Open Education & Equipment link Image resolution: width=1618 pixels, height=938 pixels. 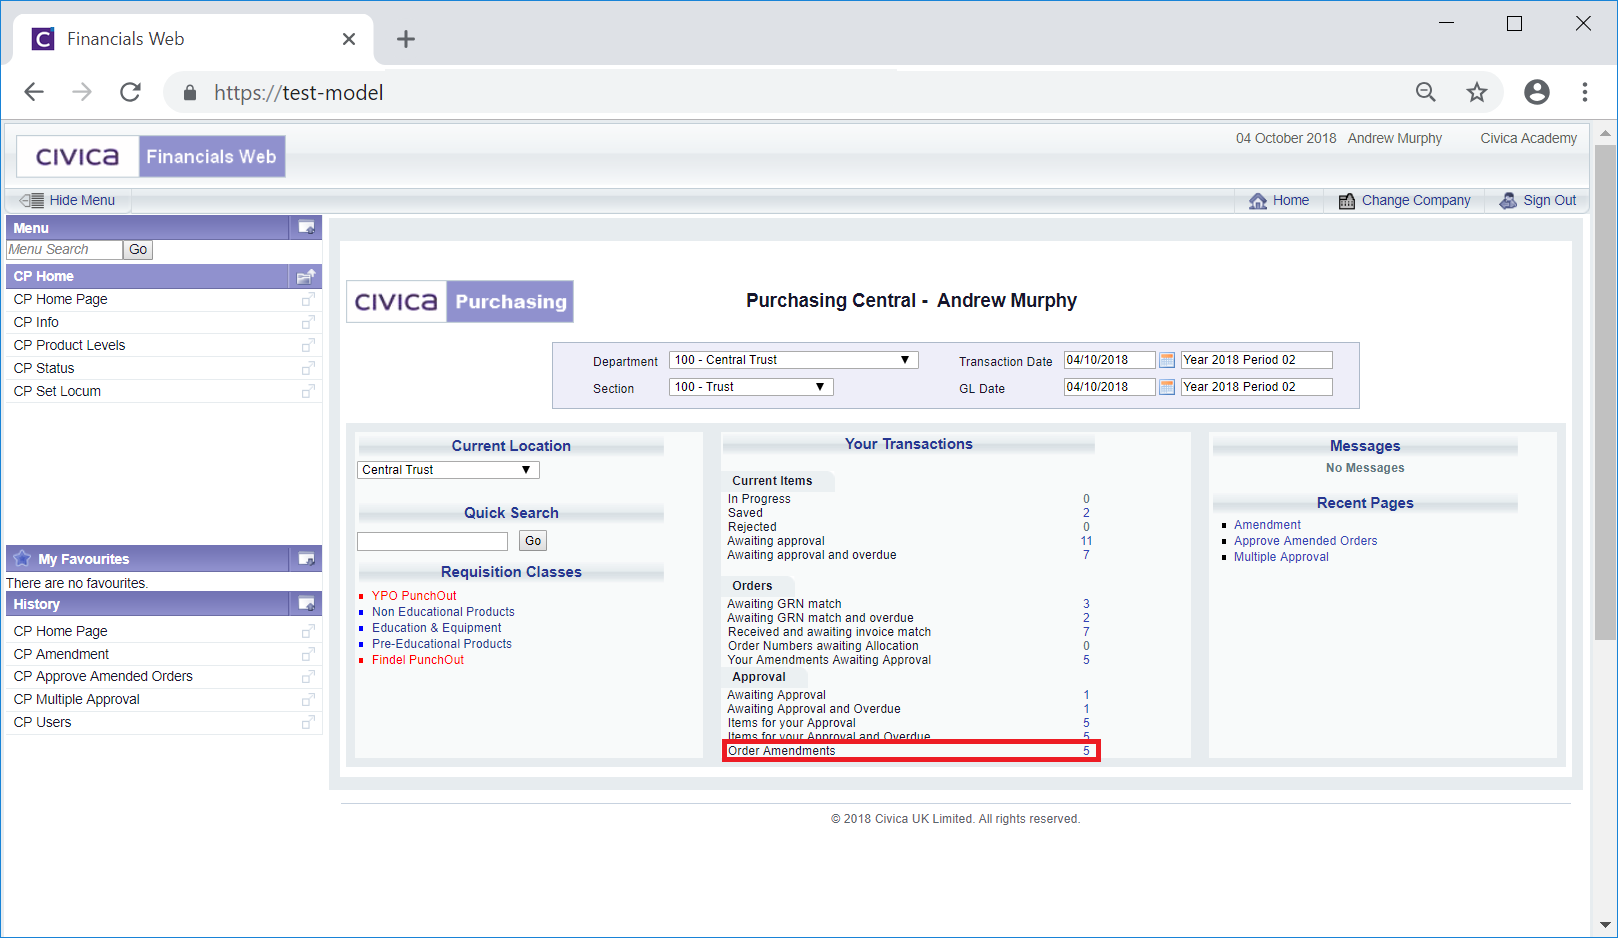click(x=437, y=628)
